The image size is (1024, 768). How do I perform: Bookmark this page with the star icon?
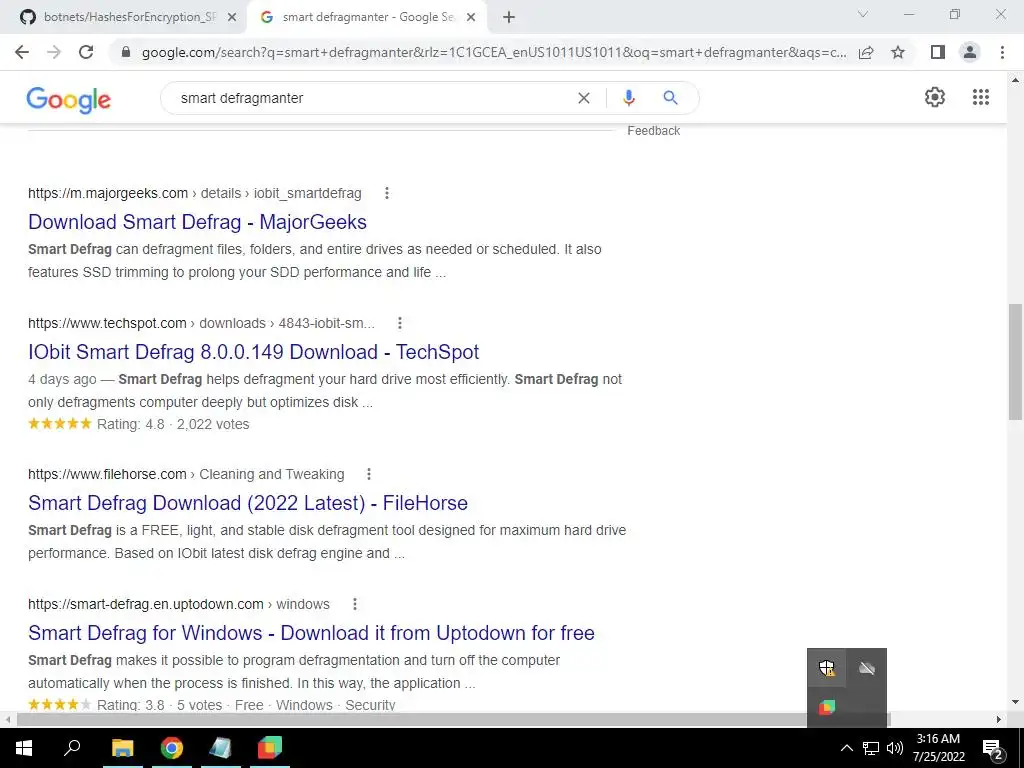[898, 52]
